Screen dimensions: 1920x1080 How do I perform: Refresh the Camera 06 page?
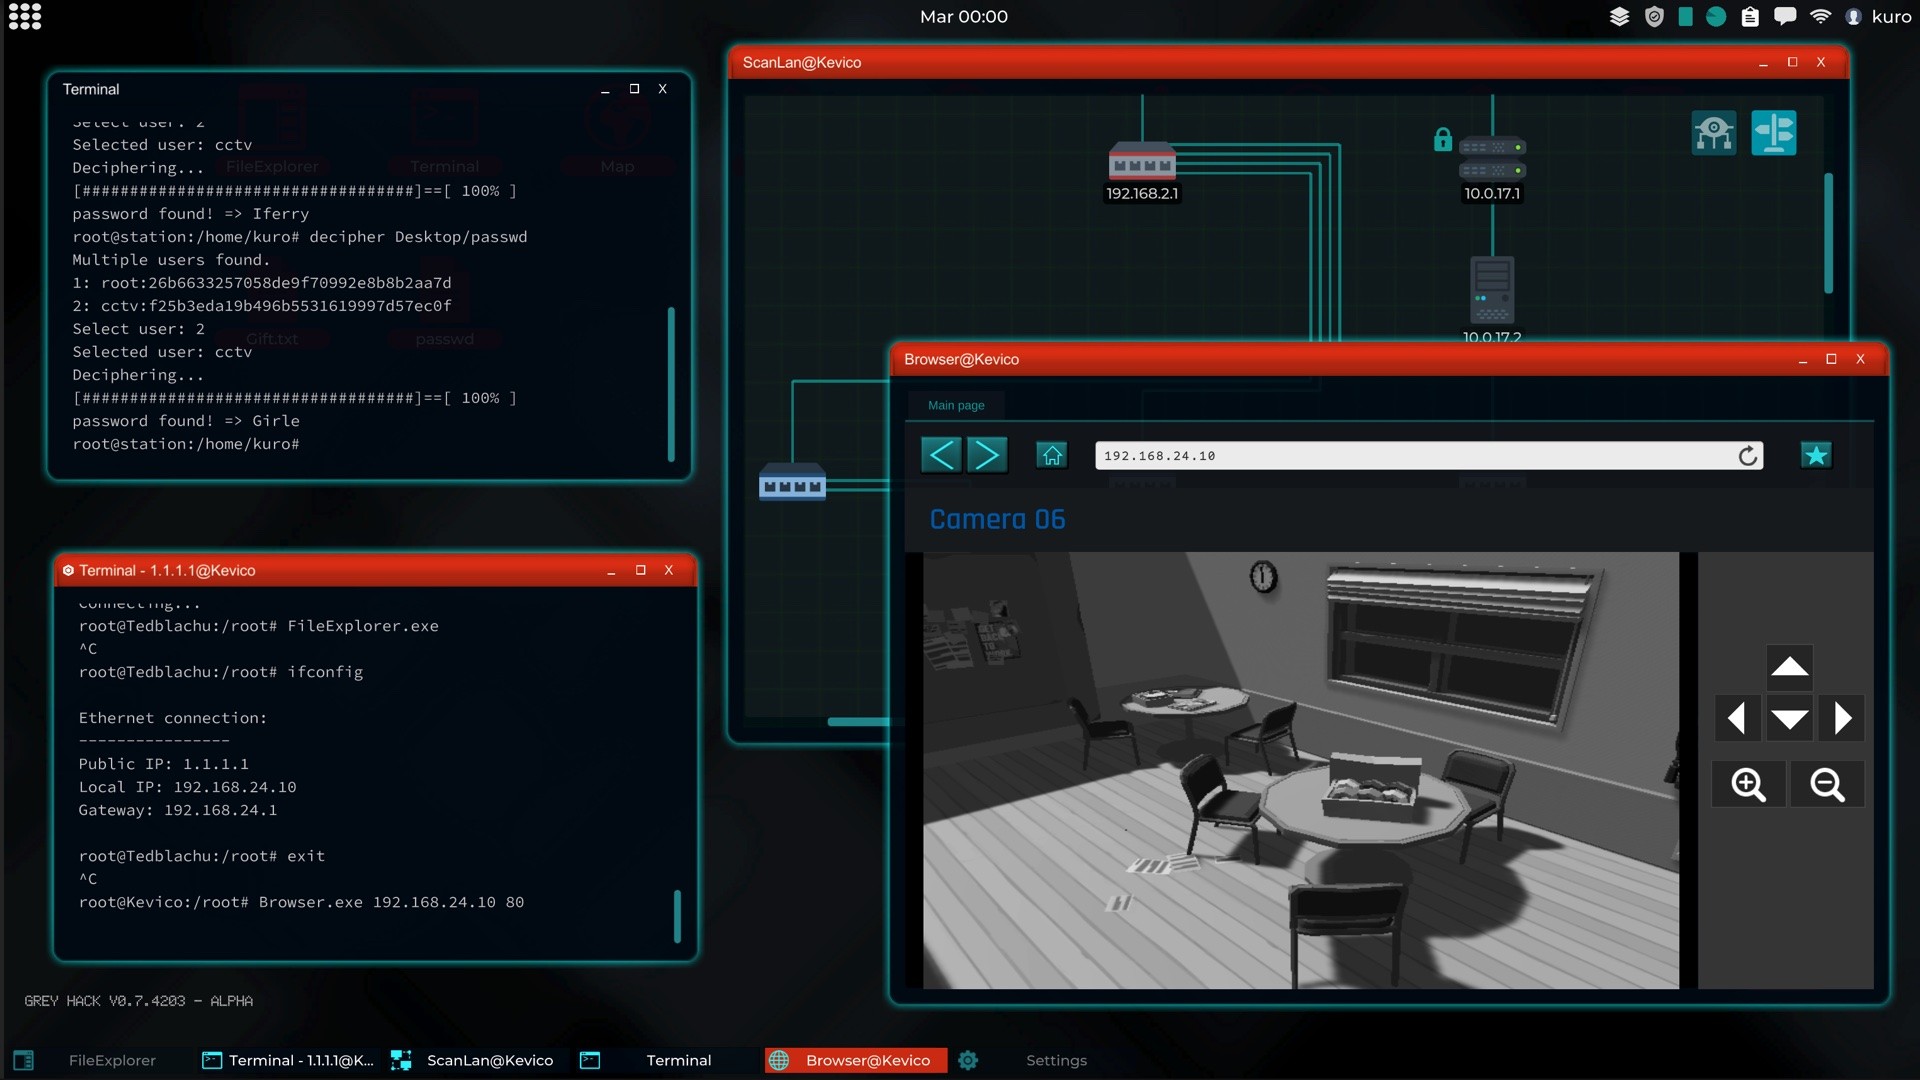point(1748,455)
